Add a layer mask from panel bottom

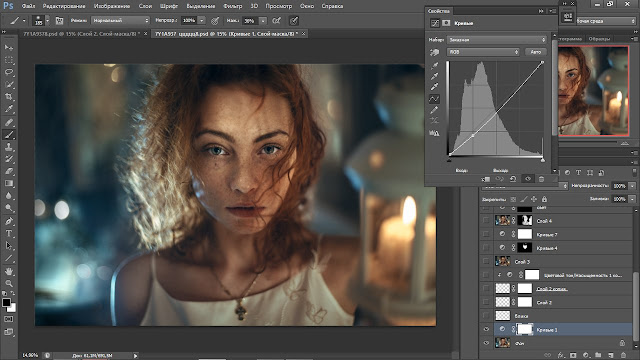(573, 356)
